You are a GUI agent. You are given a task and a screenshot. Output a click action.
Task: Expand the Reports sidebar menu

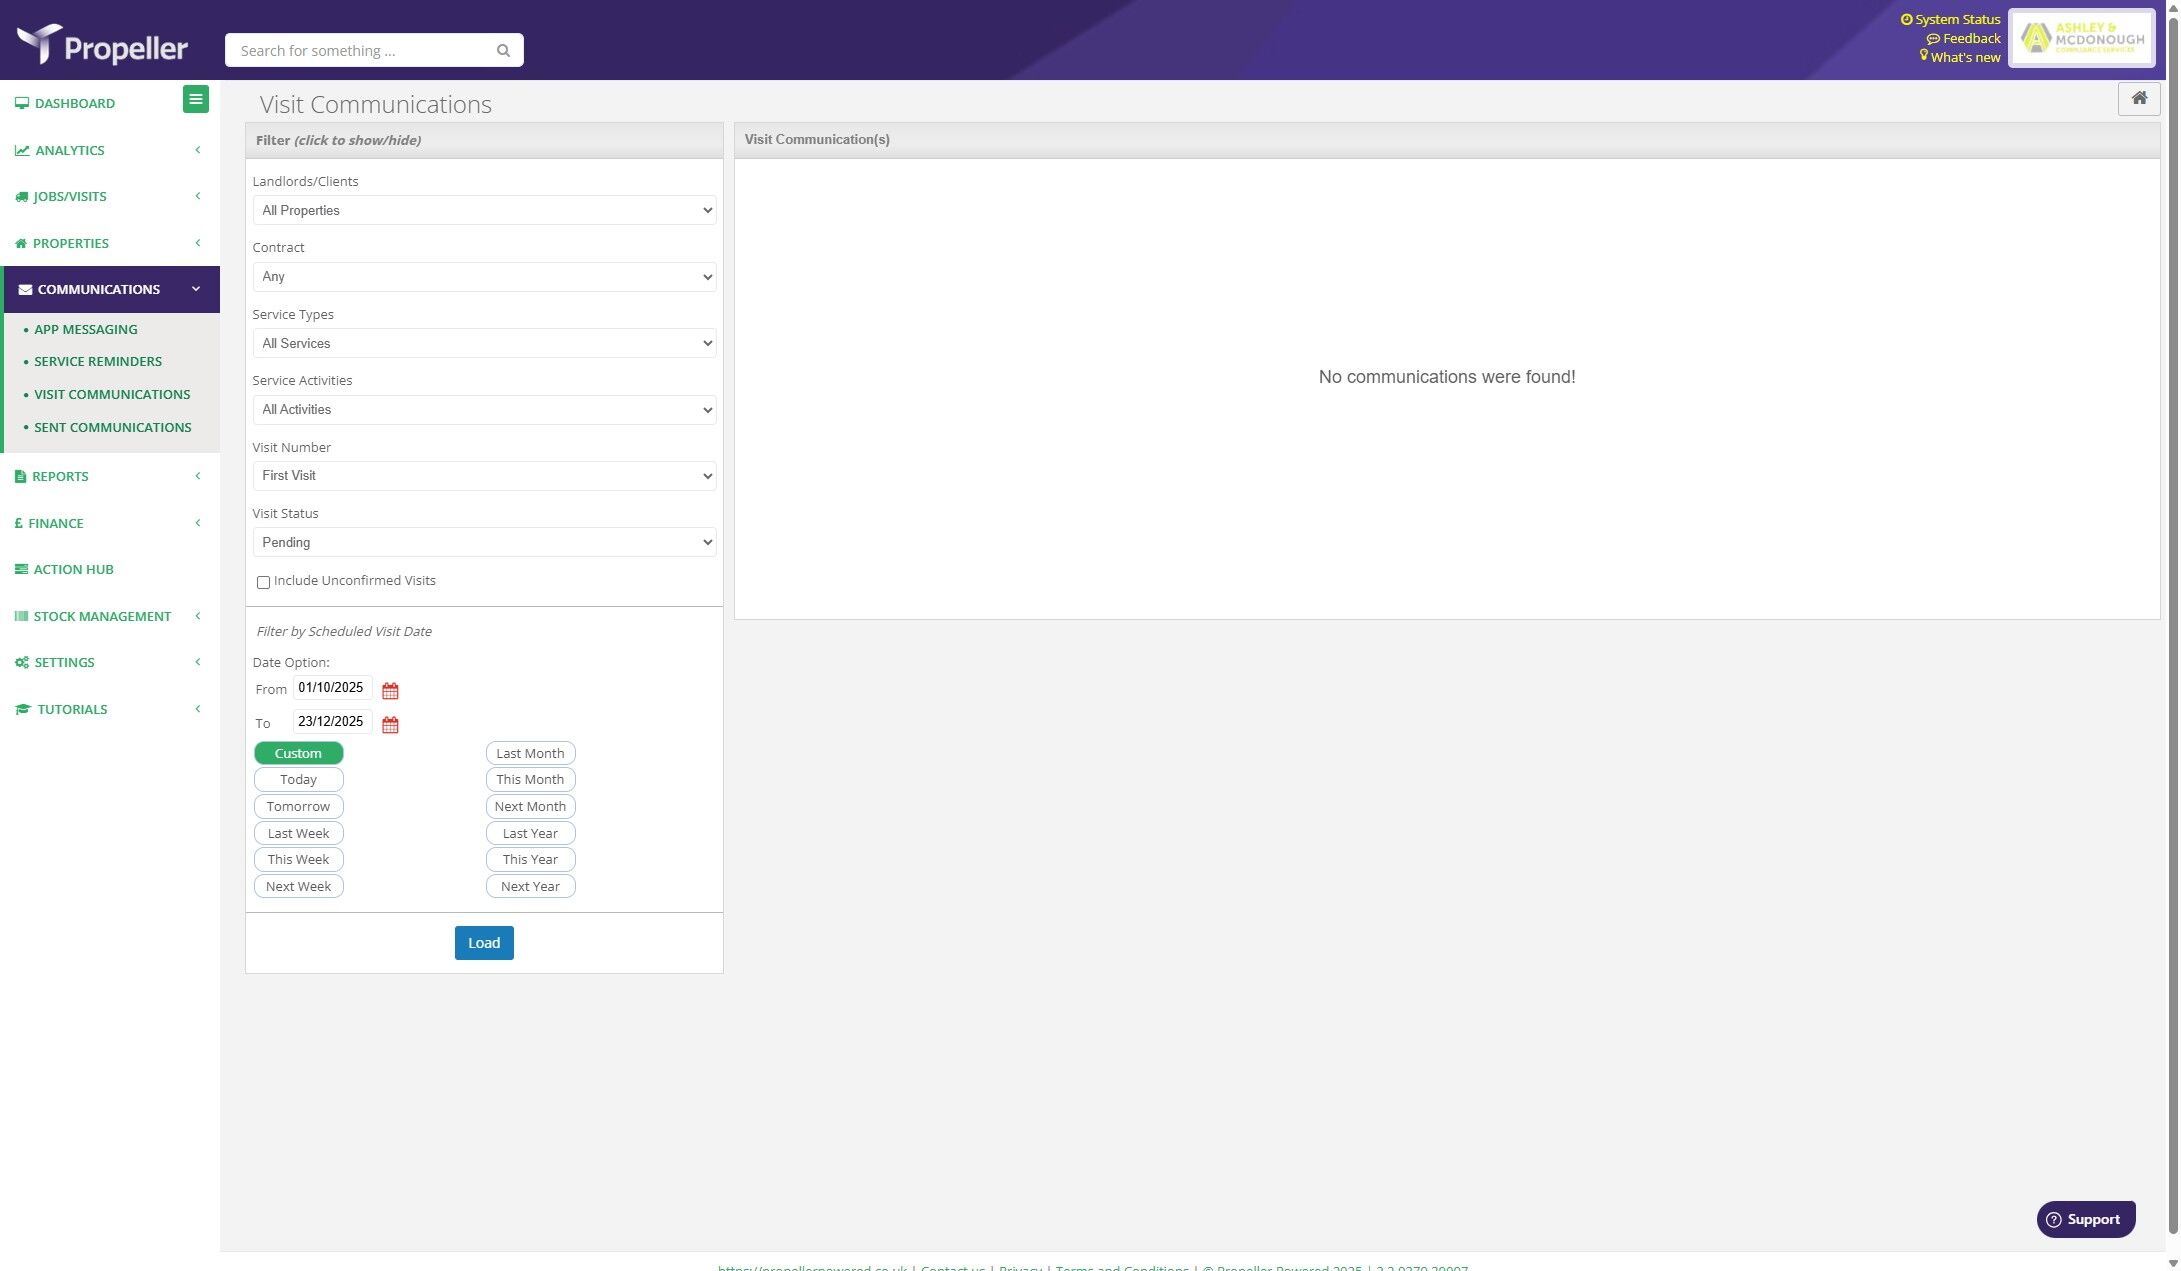(x=60, y=477)
